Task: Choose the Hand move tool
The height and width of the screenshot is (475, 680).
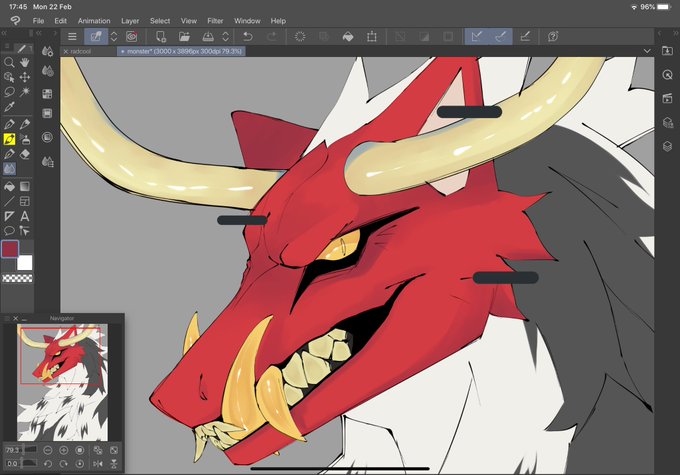Action: (25, 62)
